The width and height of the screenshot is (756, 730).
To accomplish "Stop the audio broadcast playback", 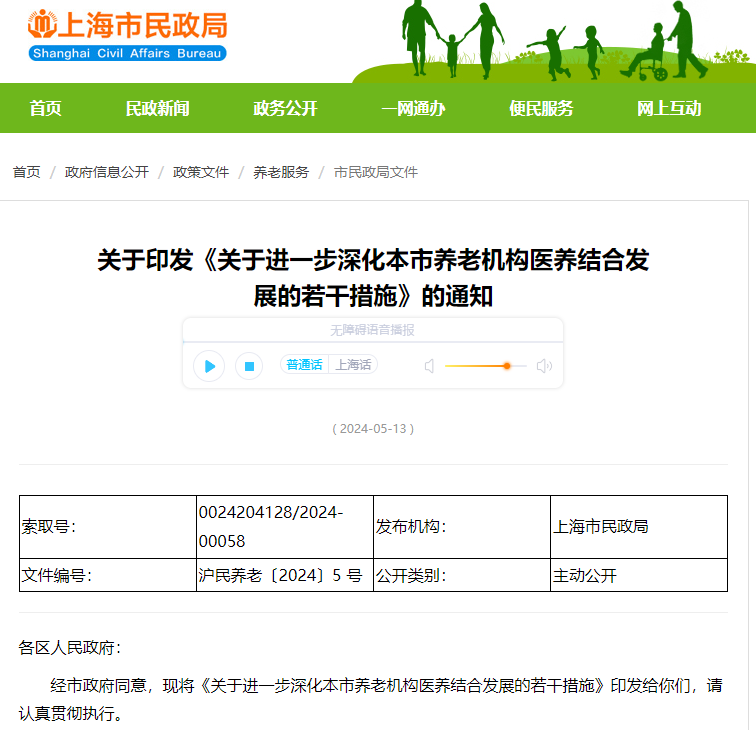I will [x=249, y=366].
